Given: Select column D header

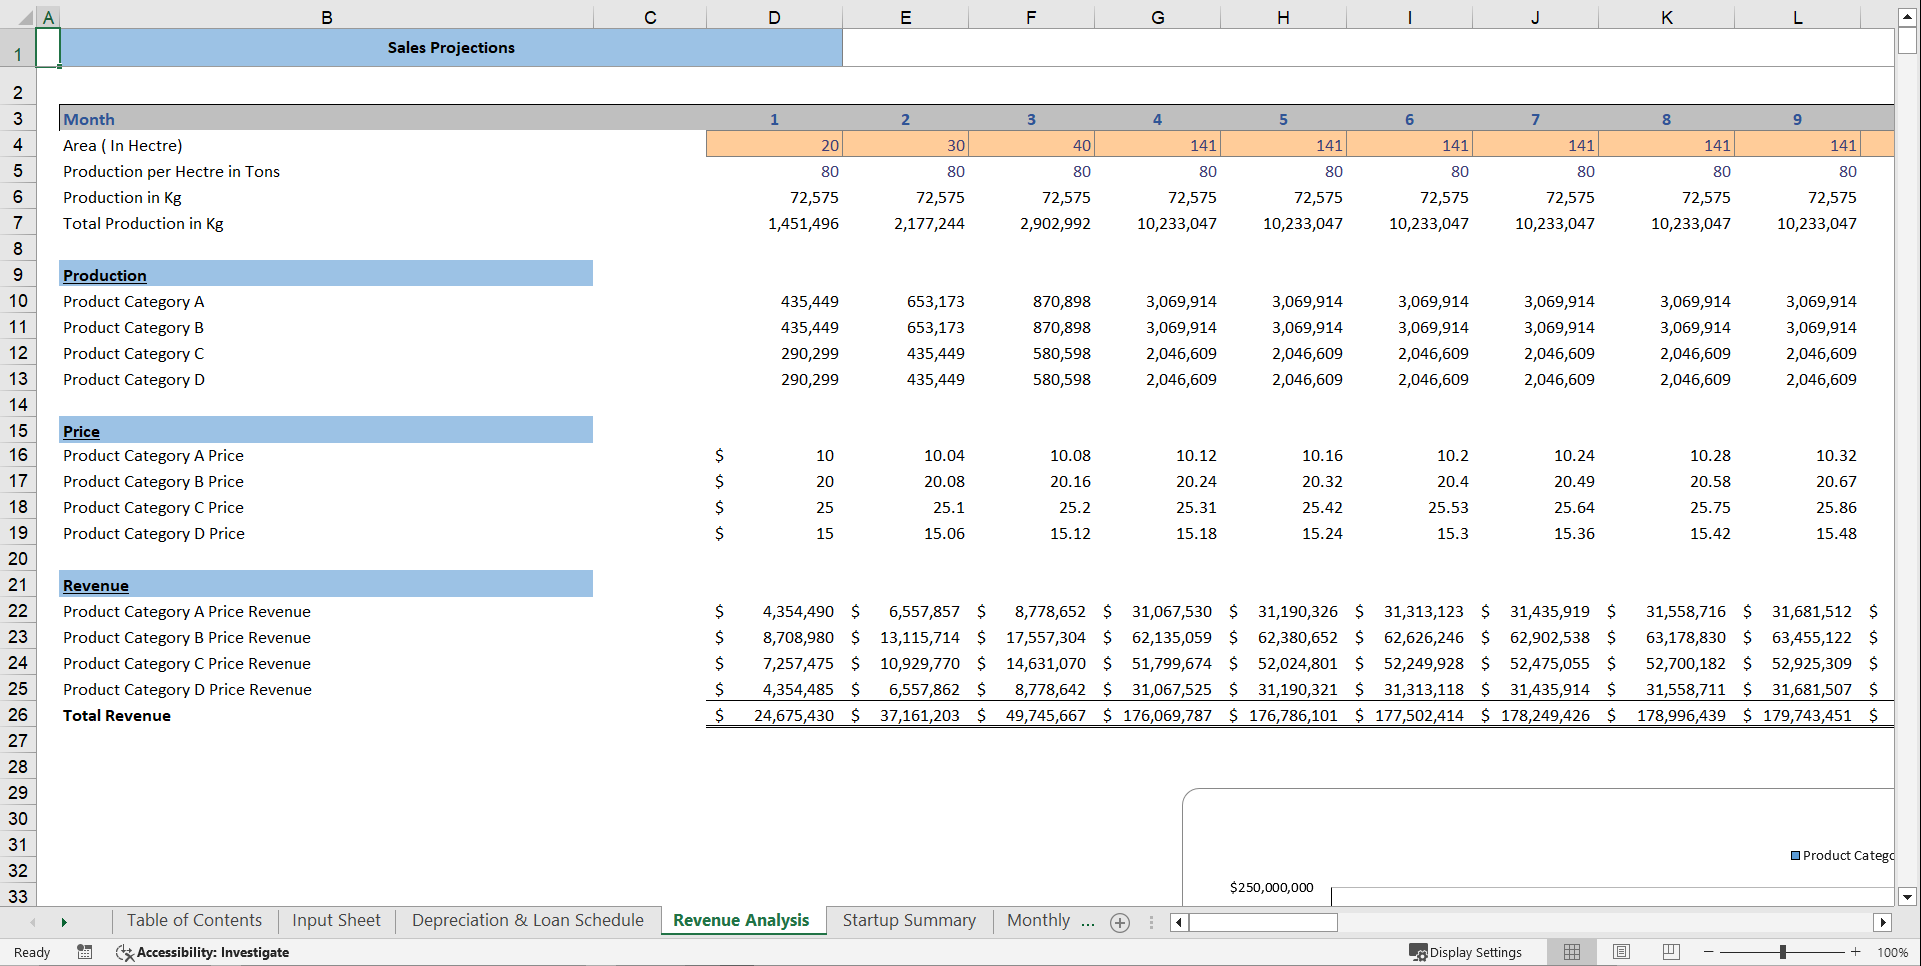Looking at the screenshot, I should pos(774,17).
